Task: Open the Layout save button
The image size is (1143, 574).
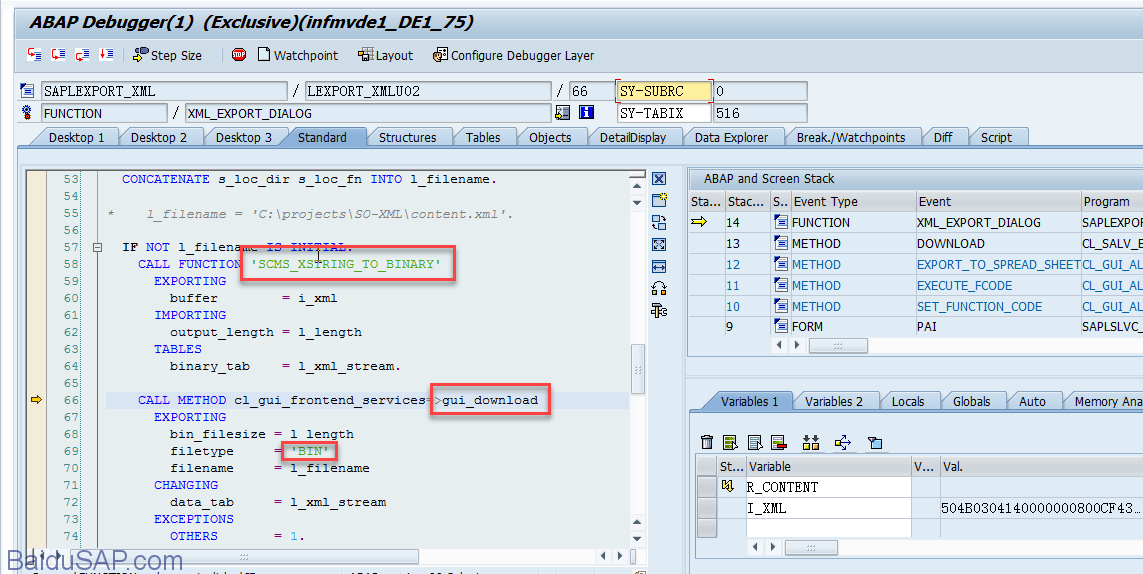Action: [x=386, y=55]
